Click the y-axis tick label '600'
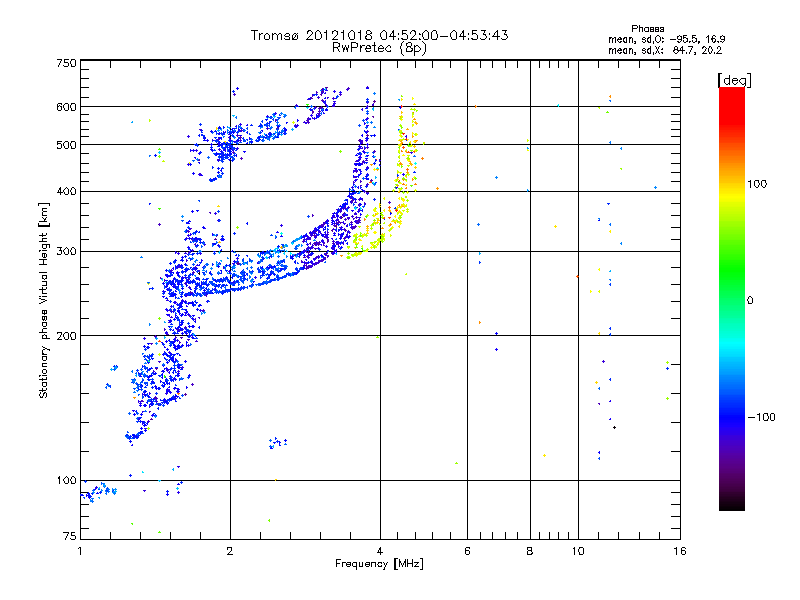Viewport: 800px width, 600px height. tap(67, 107)
